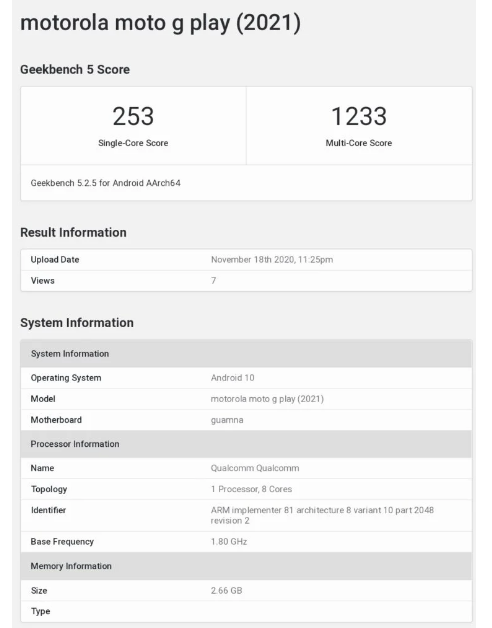Click the Upload Date row
Screen dimensions: 492x628
click(x=246, y=260)
